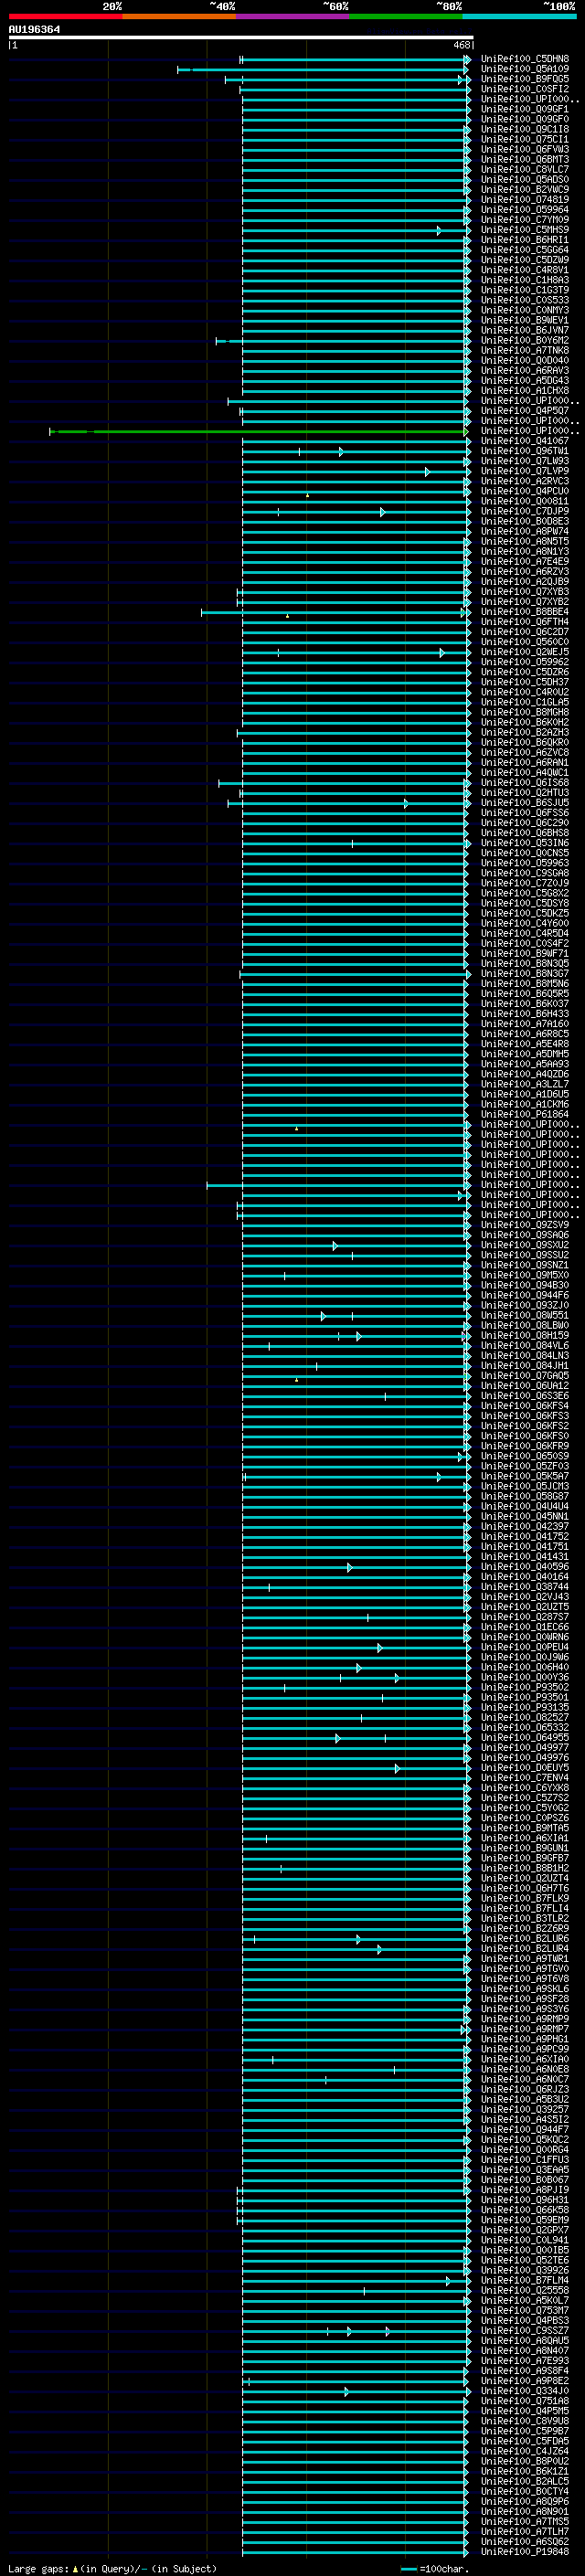Open subject UniRef100_A8PW74
The height and width of the screenshot is (2576, 585).
coord(525,531)
